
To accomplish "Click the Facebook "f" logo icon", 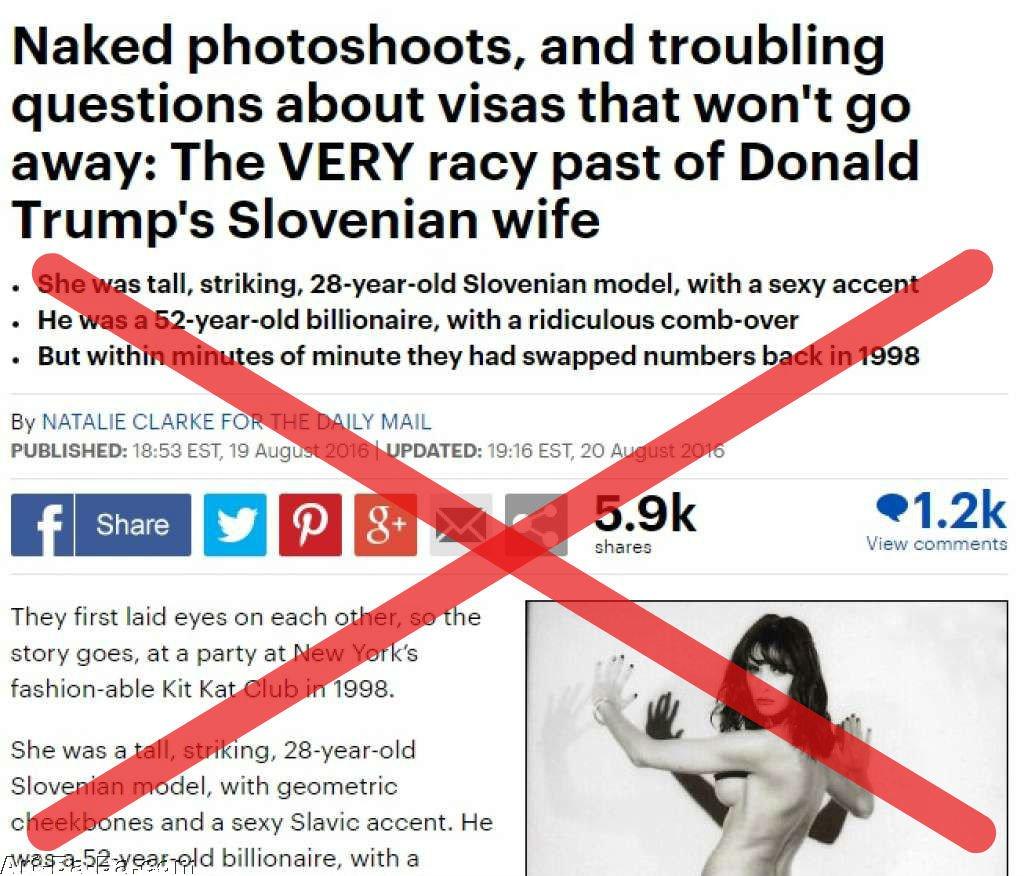I will point(42,525).
